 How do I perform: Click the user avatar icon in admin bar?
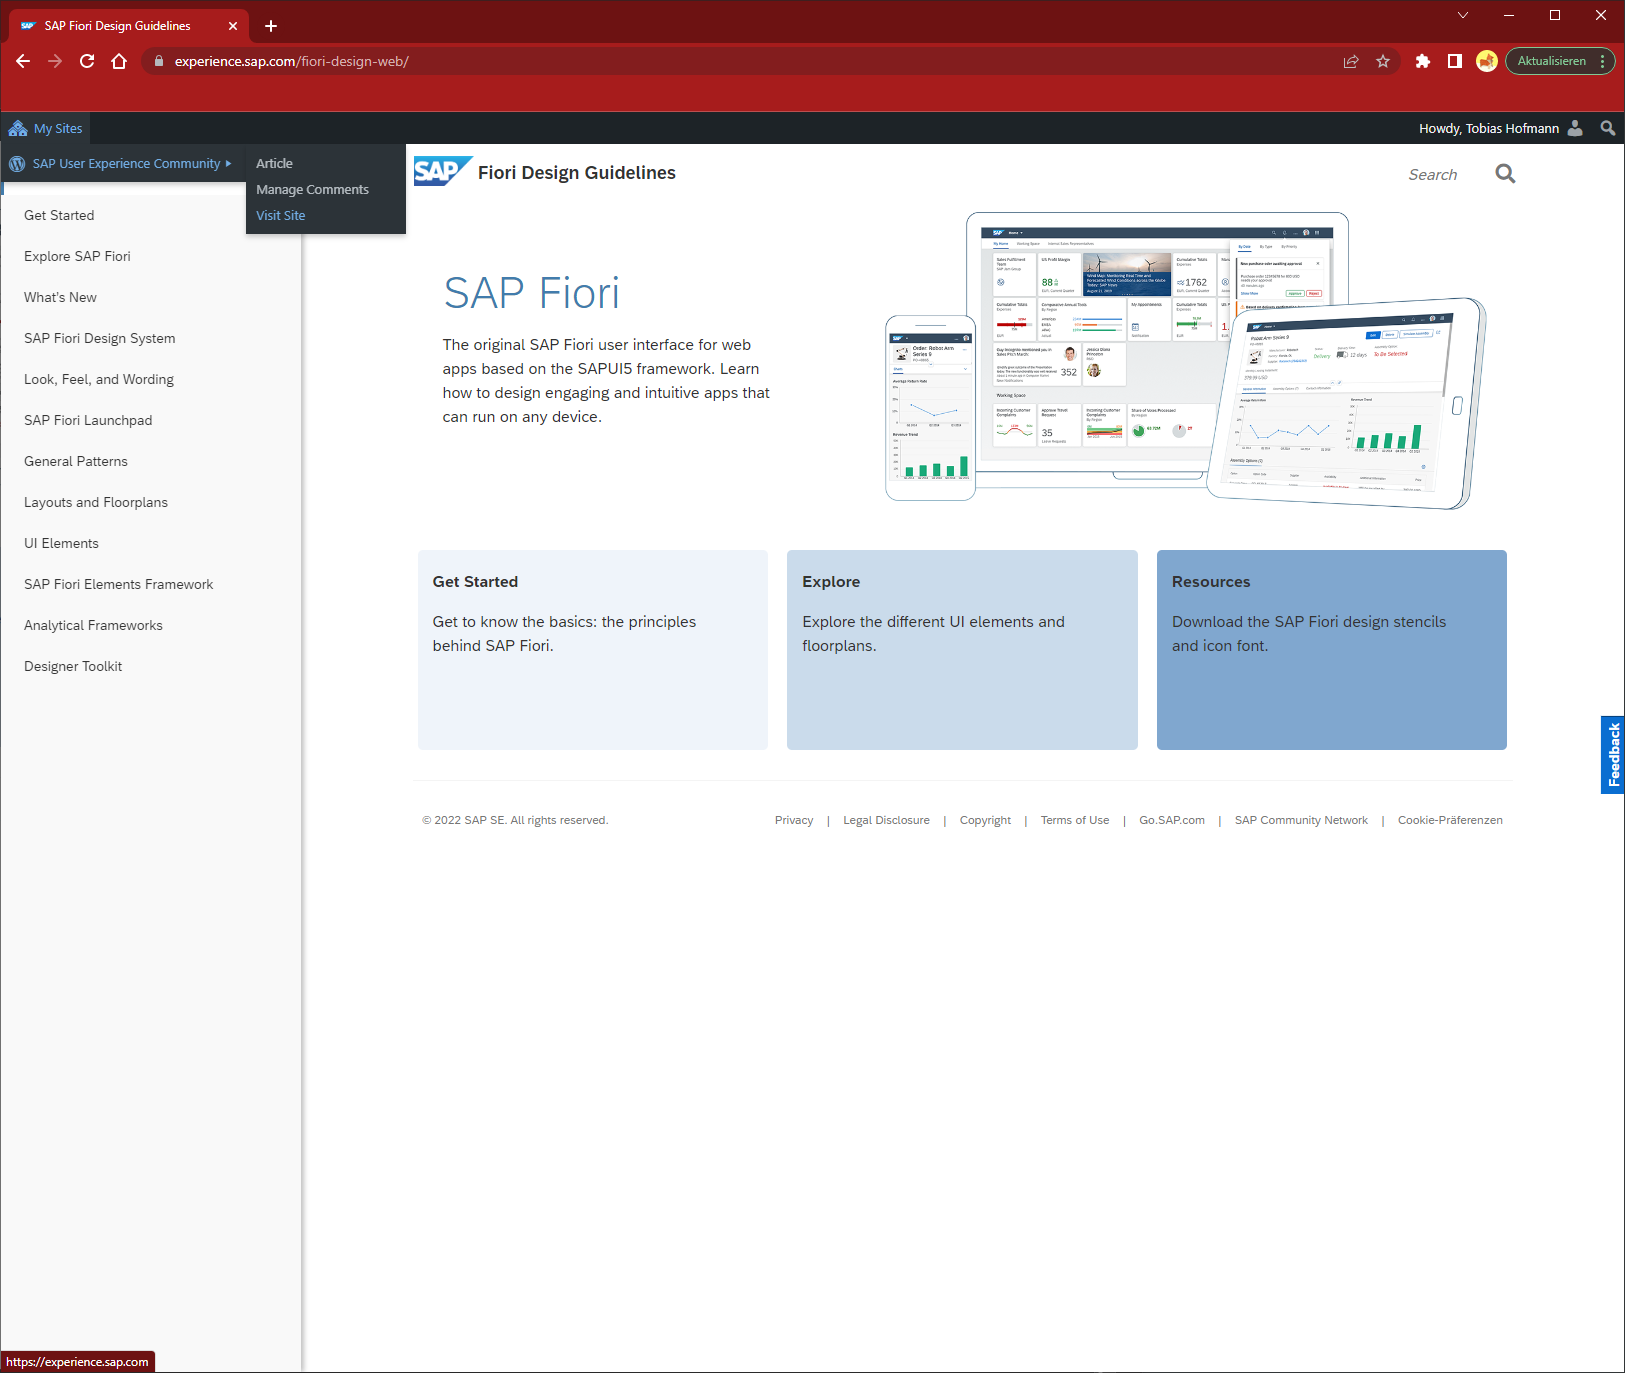click(x=1575, y=128)
